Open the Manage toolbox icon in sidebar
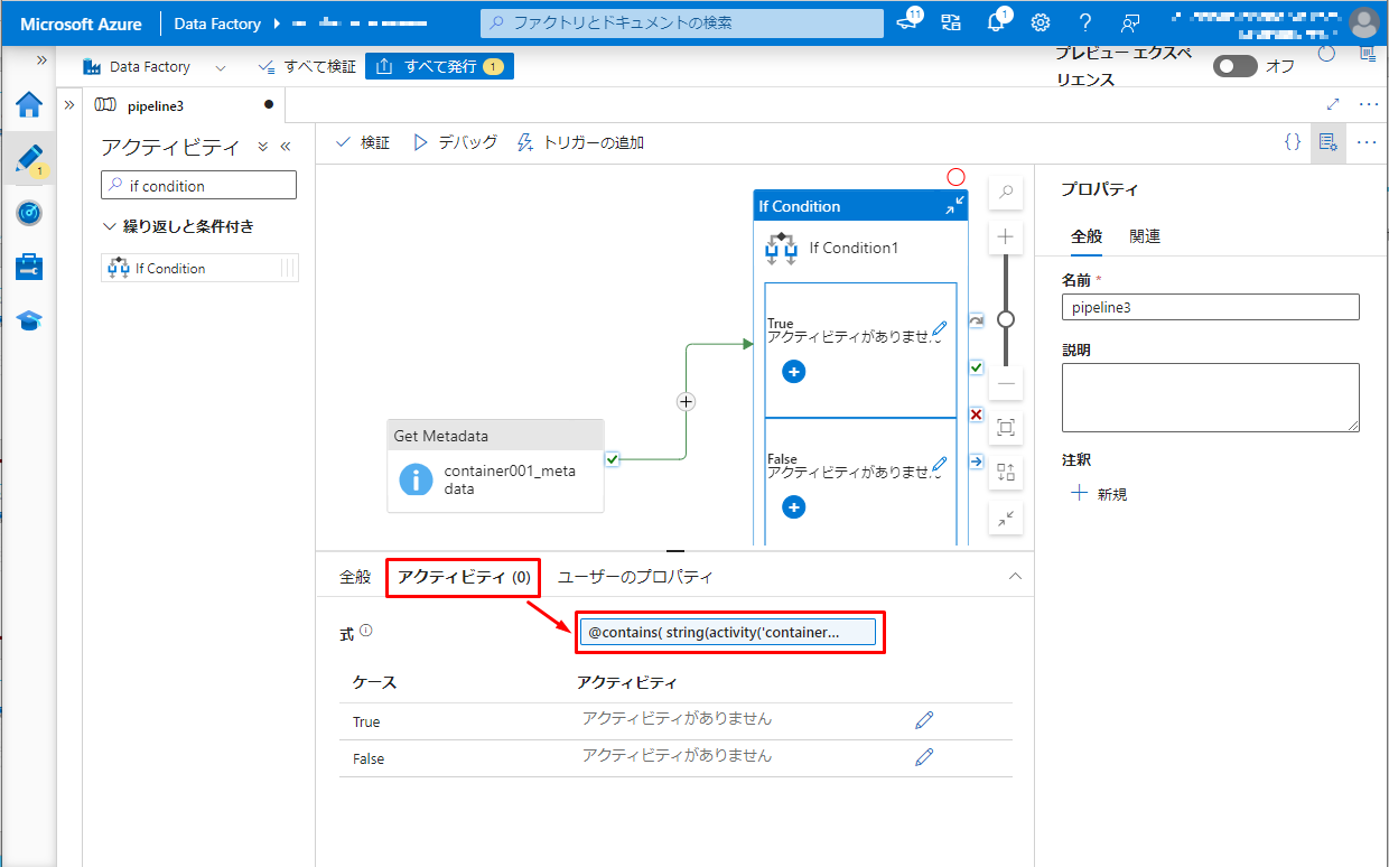 (x=29, y=266)
